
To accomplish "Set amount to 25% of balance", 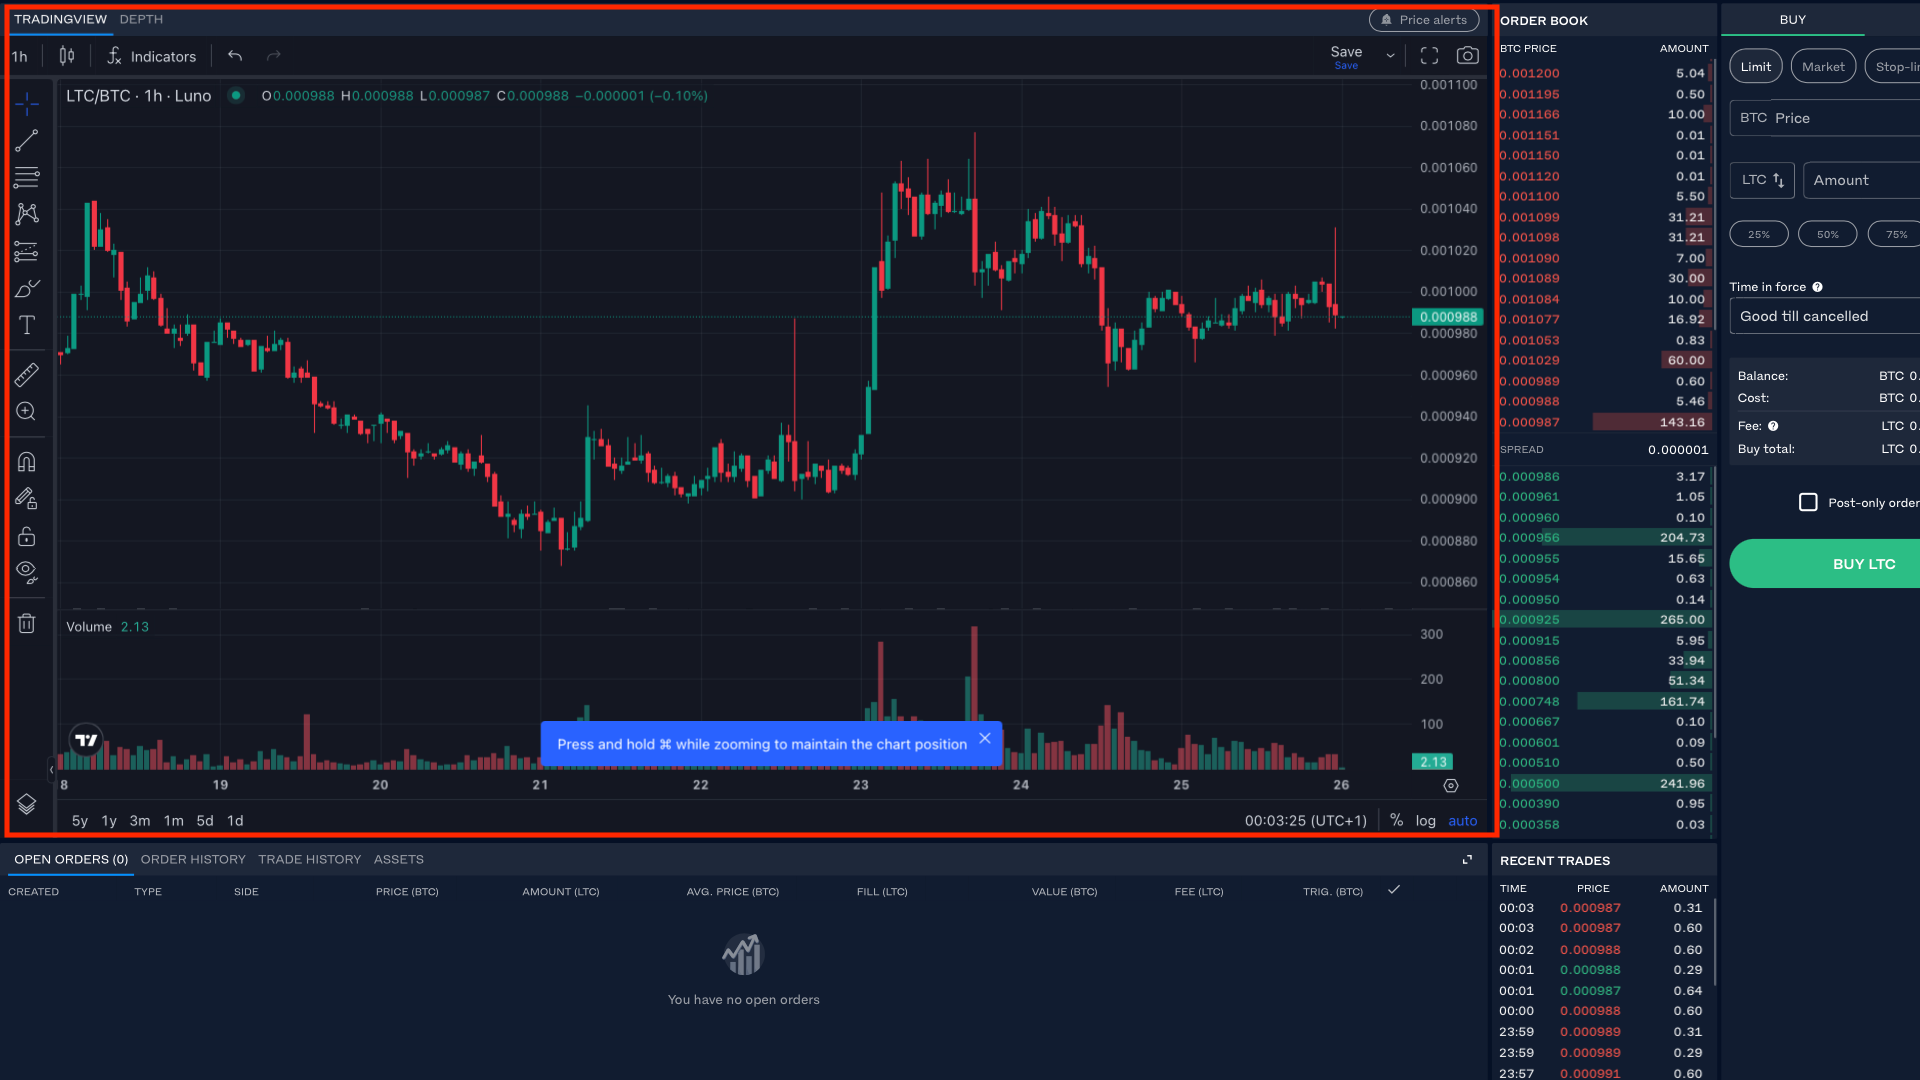I will tap(1758, 234).
